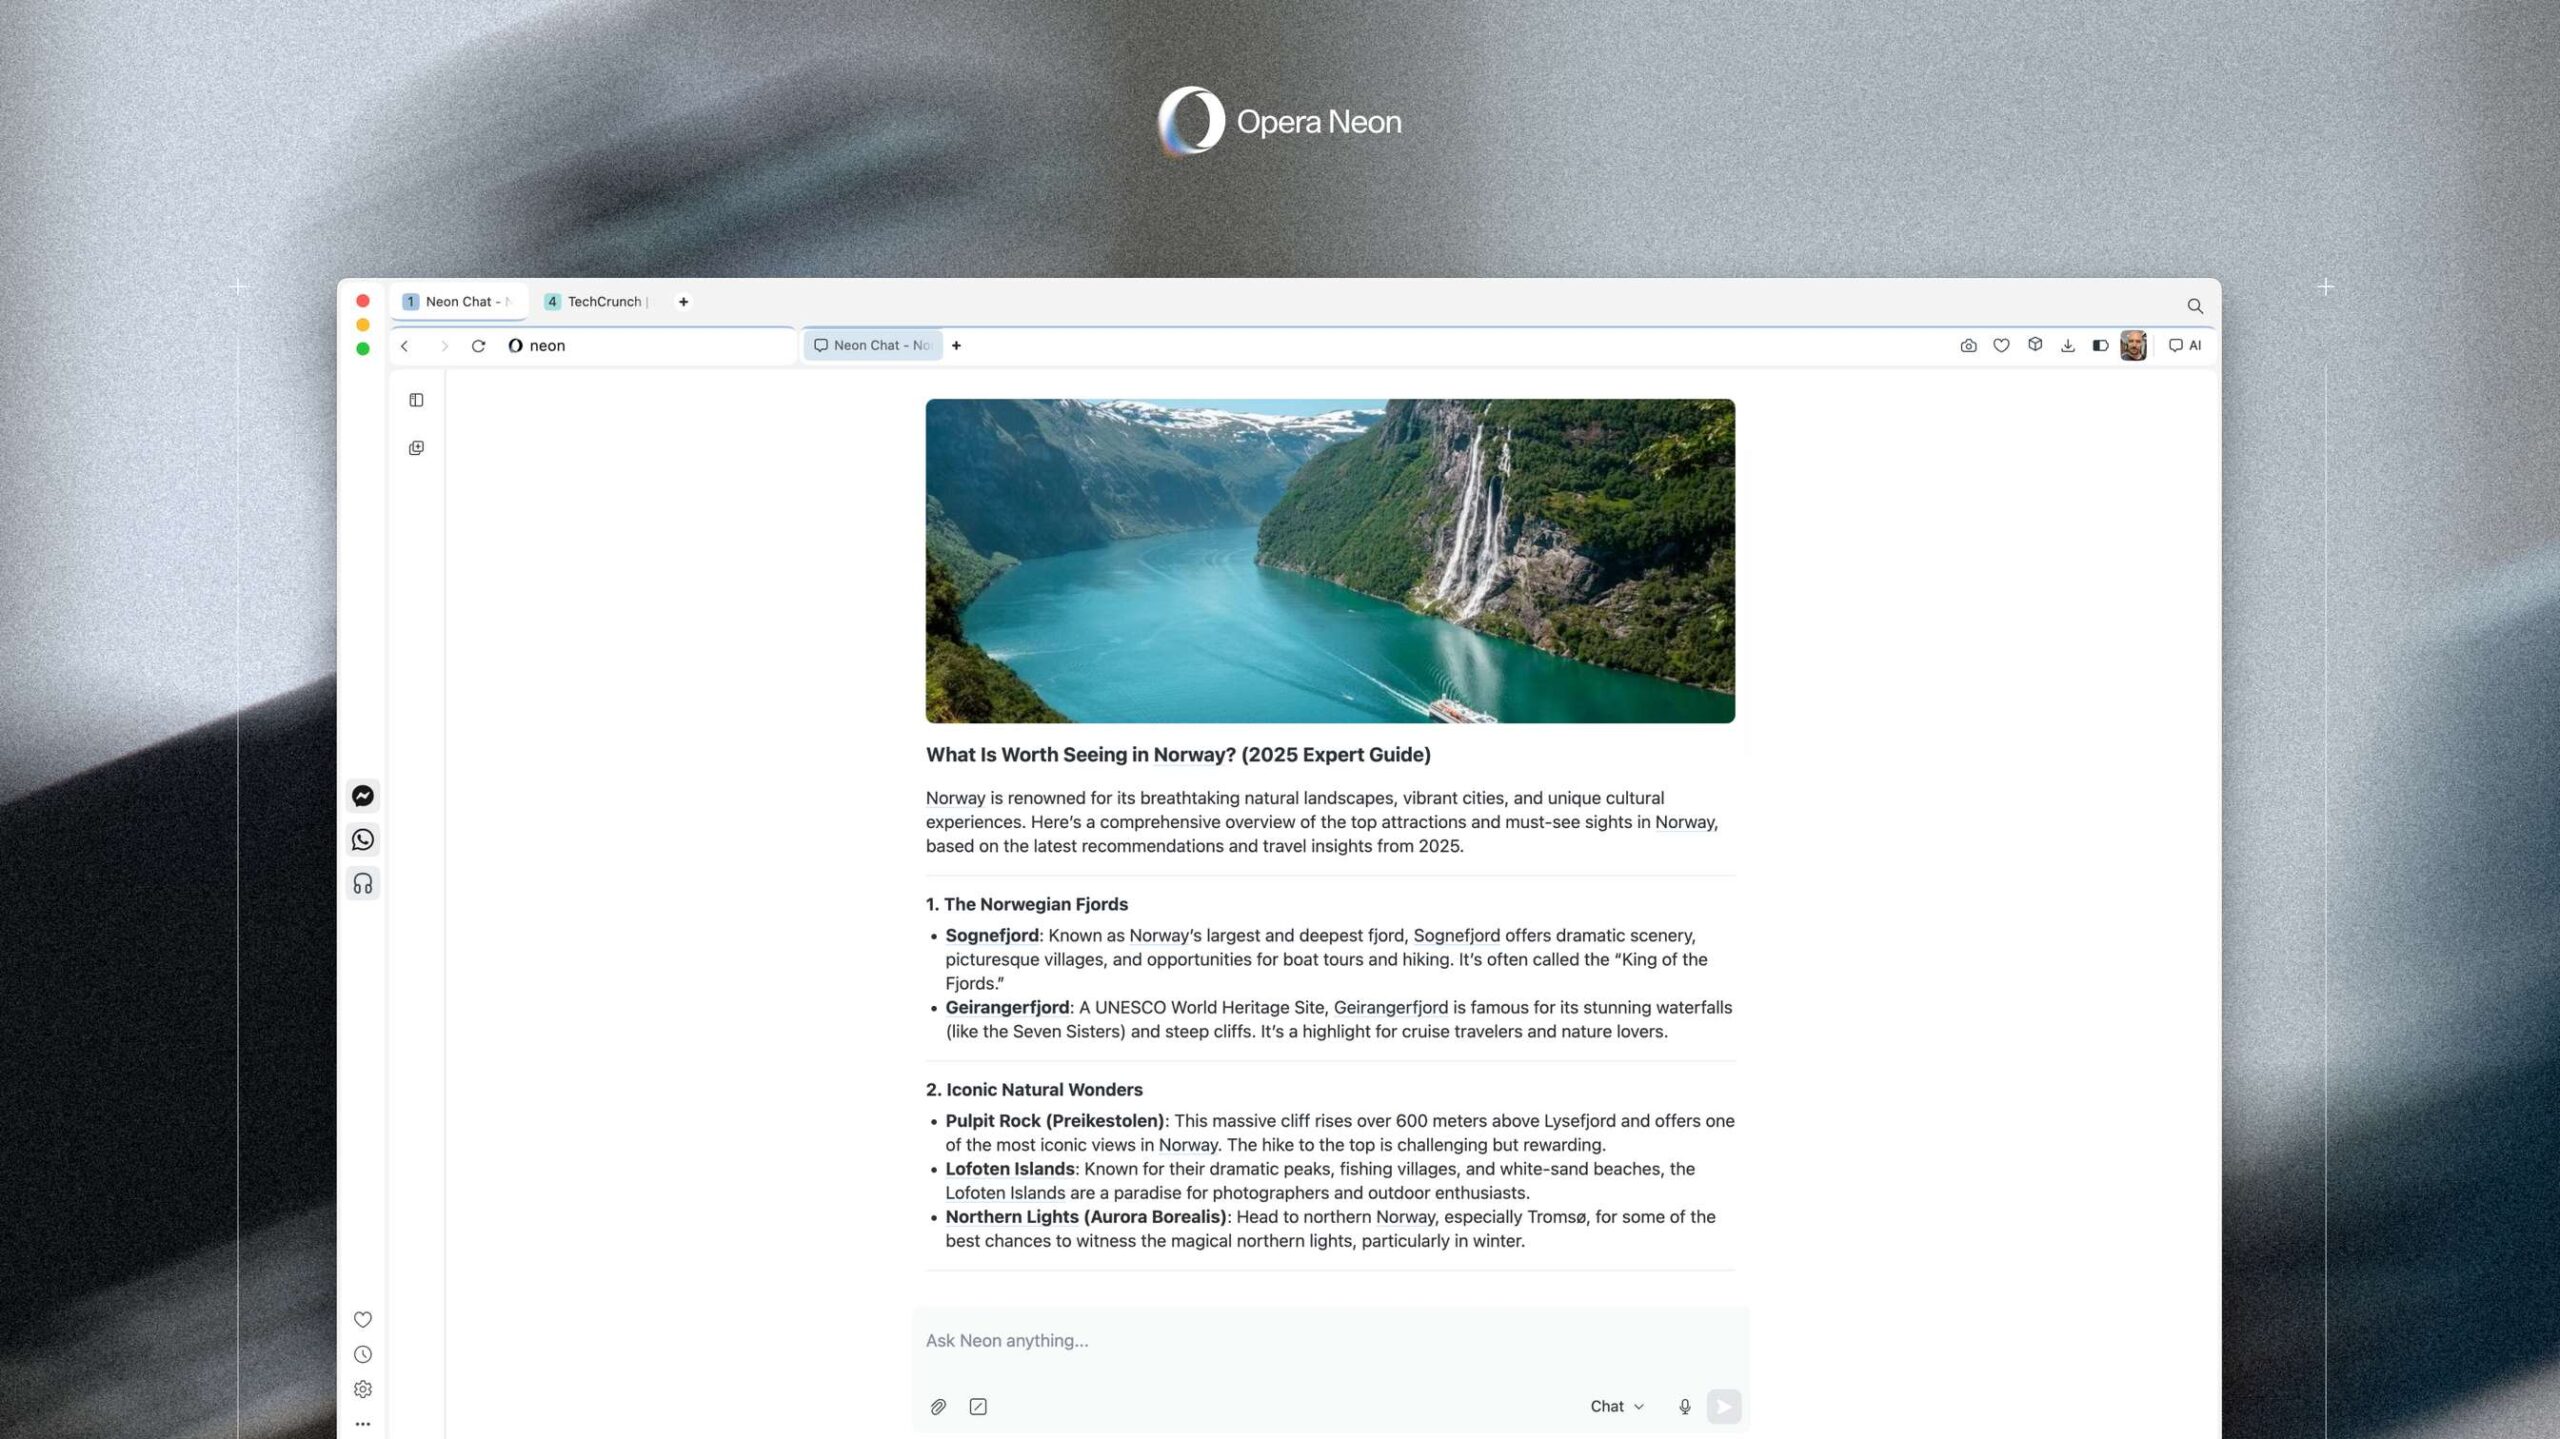Click the Ask Neon anything input field

point(1330,1341)
